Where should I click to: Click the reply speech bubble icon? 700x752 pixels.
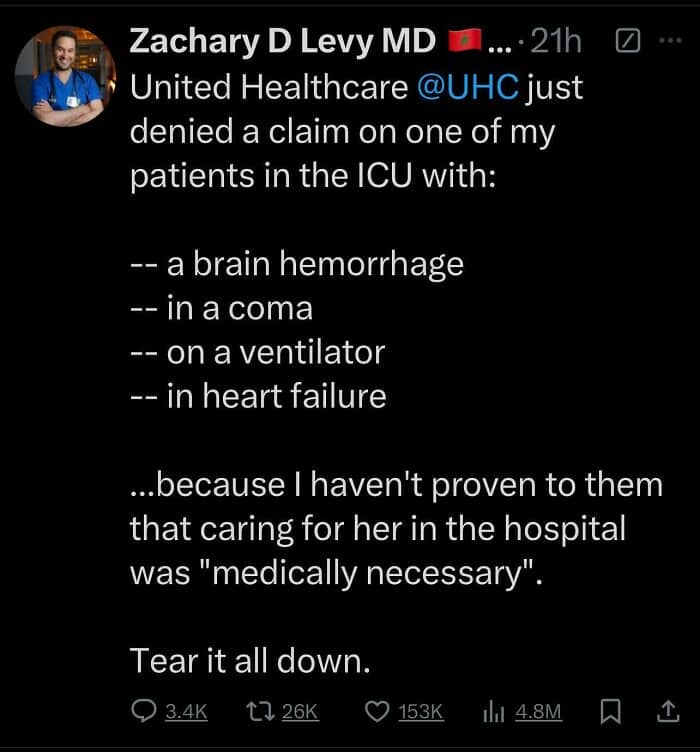143,711
